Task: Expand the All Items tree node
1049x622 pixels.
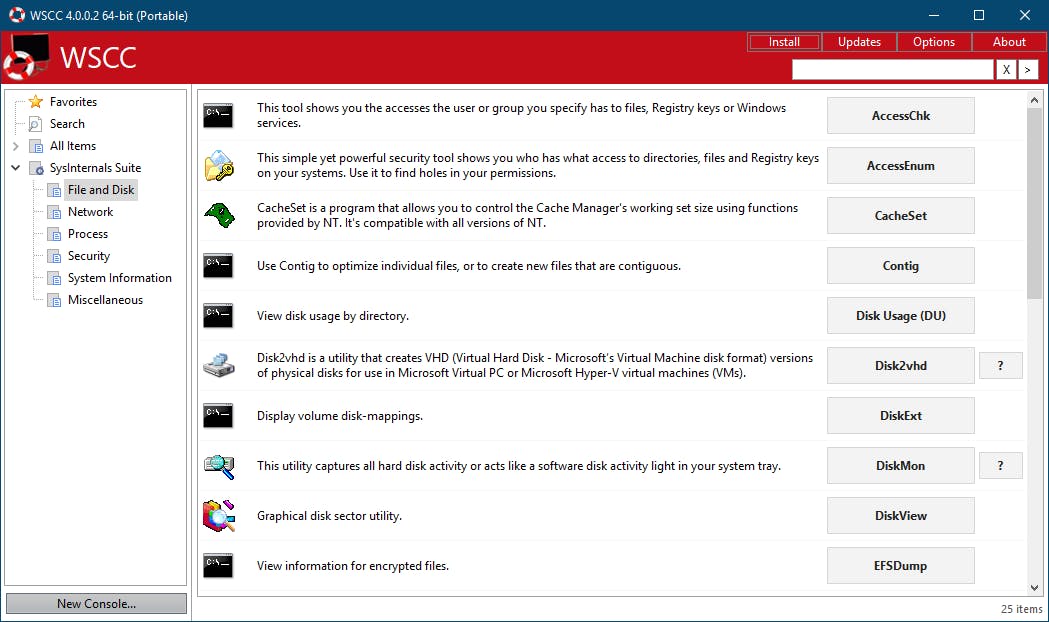Action: pos(15,146)
